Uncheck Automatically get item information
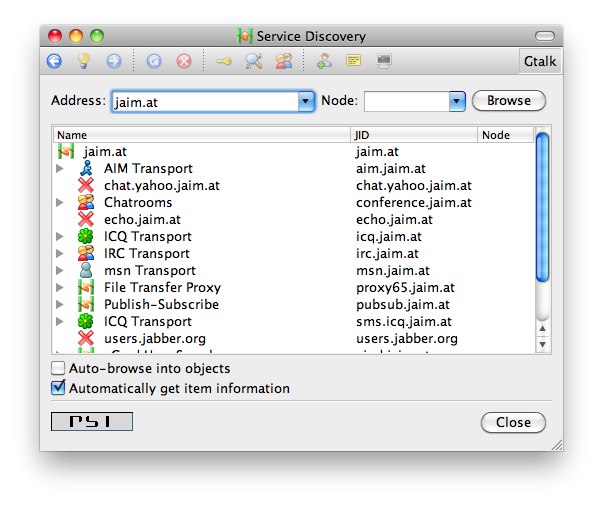The width and height of the screenshot is (603, 506). coord(58,388)
